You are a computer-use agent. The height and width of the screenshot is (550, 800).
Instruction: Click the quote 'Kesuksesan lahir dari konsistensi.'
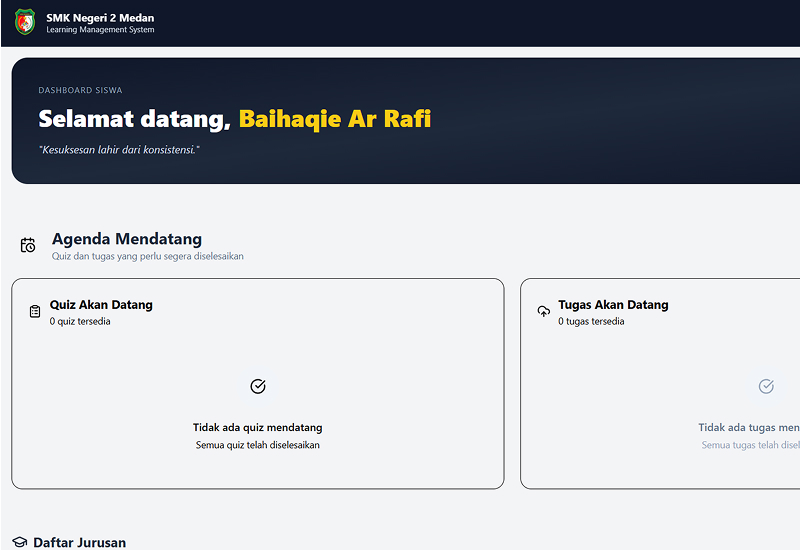click(x=119, y=150)
